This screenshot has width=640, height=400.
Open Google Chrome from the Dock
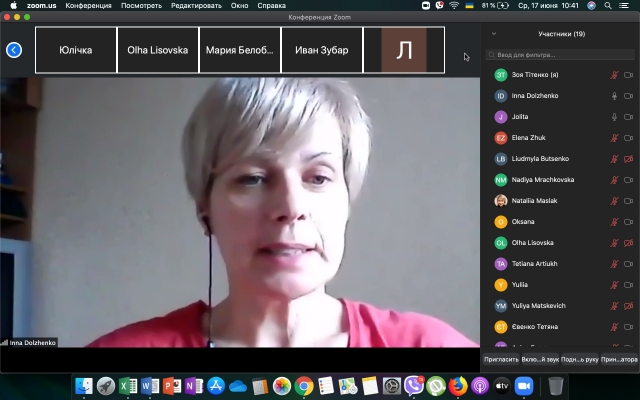point(304,386)
